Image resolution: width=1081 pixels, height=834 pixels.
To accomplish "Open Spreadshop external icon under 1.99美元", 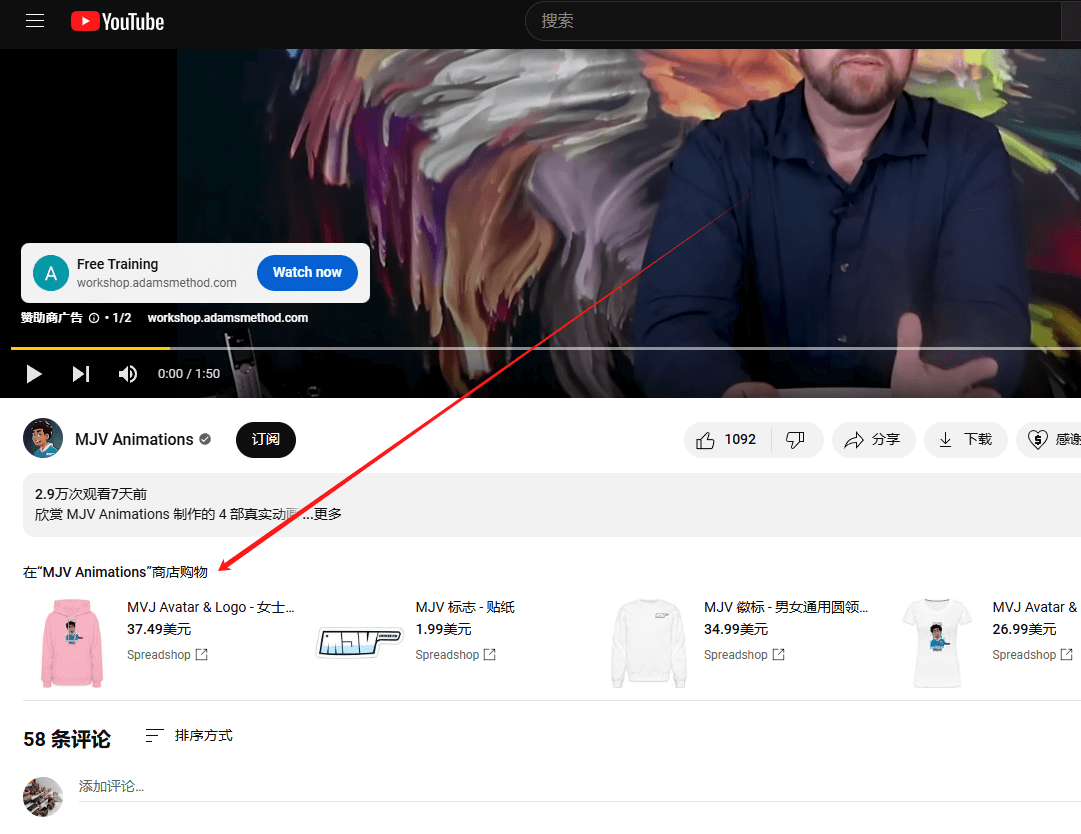I will click(x=489, y=655).
